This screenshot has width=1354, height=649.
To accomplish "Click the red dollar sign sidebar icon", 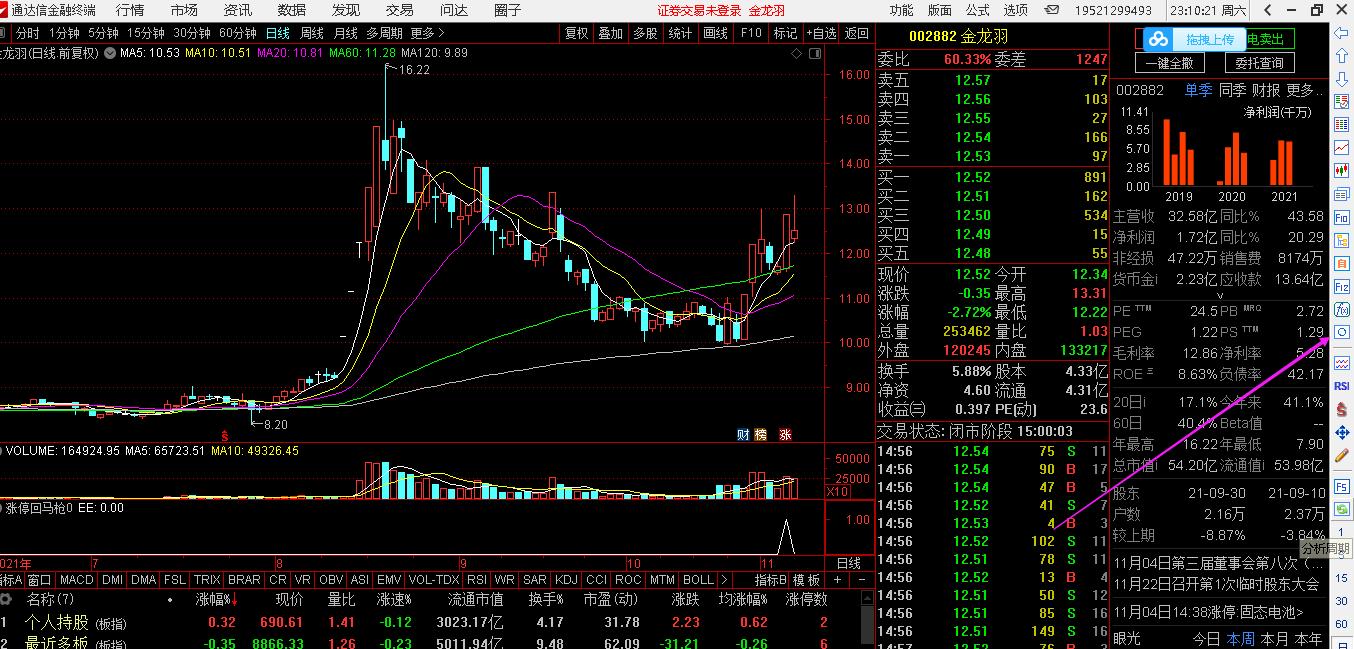I will click(x=1342, y=409).
